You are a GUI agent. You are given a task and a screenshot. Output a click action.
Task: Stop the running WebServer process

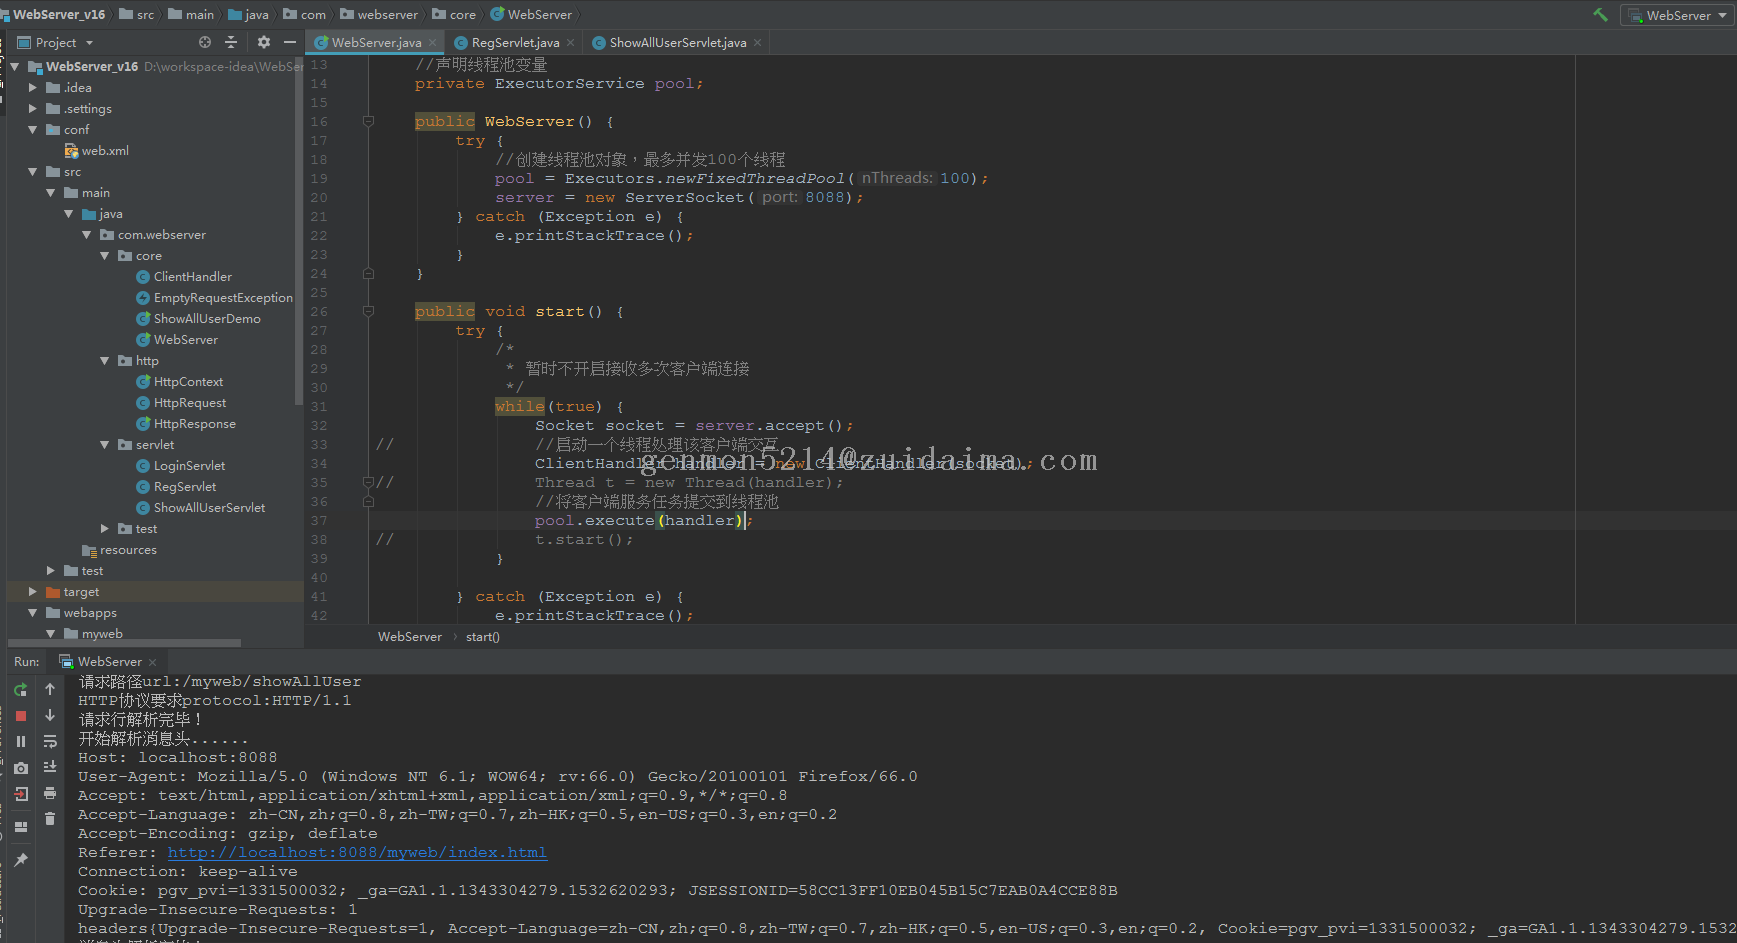click(x=21, y=716)
